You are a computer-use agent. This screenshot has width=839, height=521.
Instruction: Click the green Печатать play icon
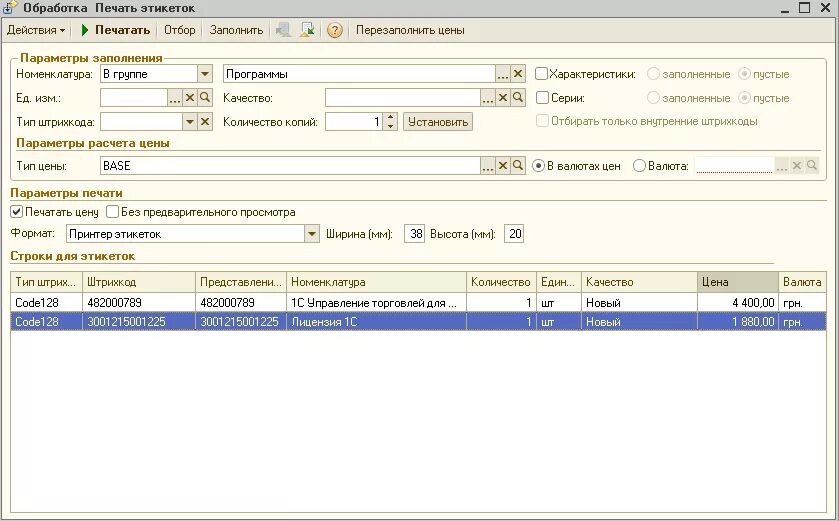(85, 30)
